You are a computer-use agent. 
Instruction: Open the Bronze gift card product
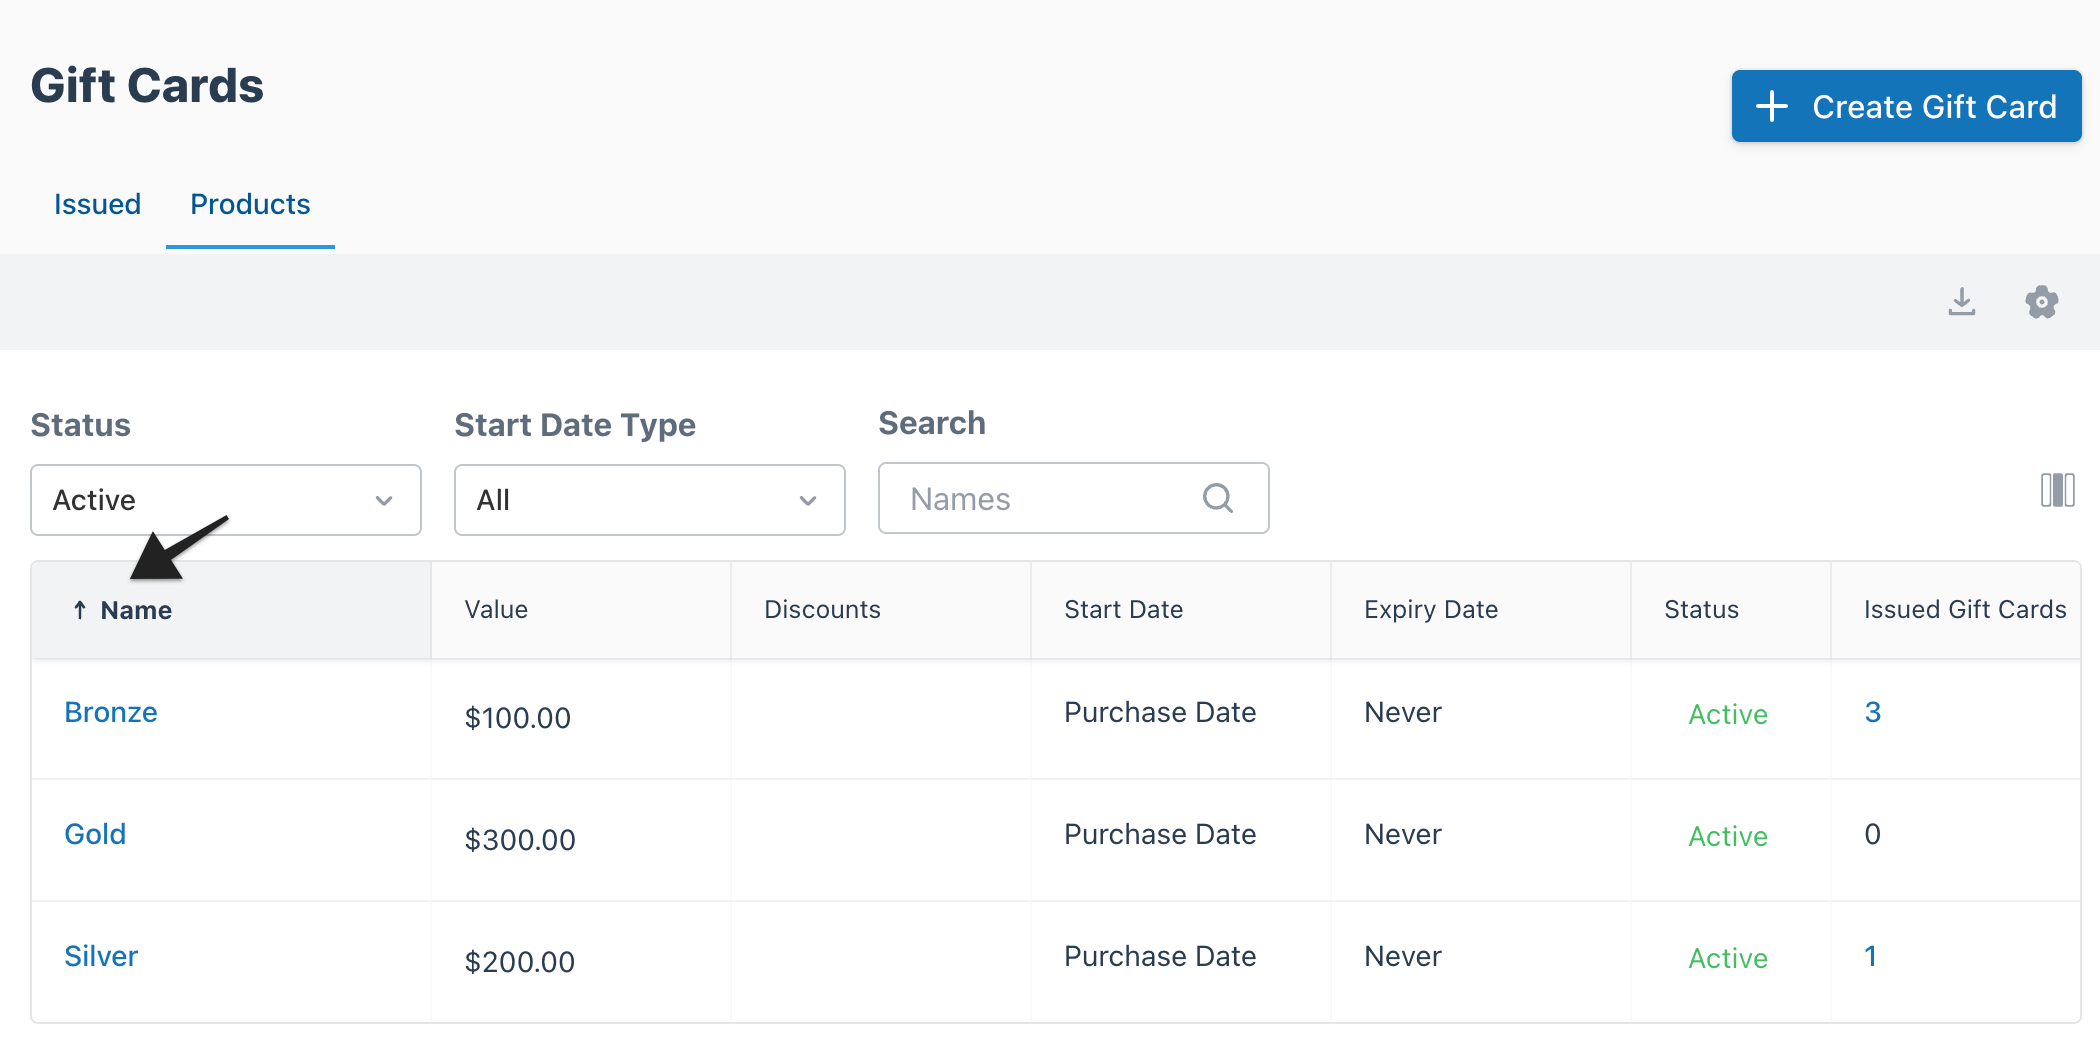tap(111, 712)
